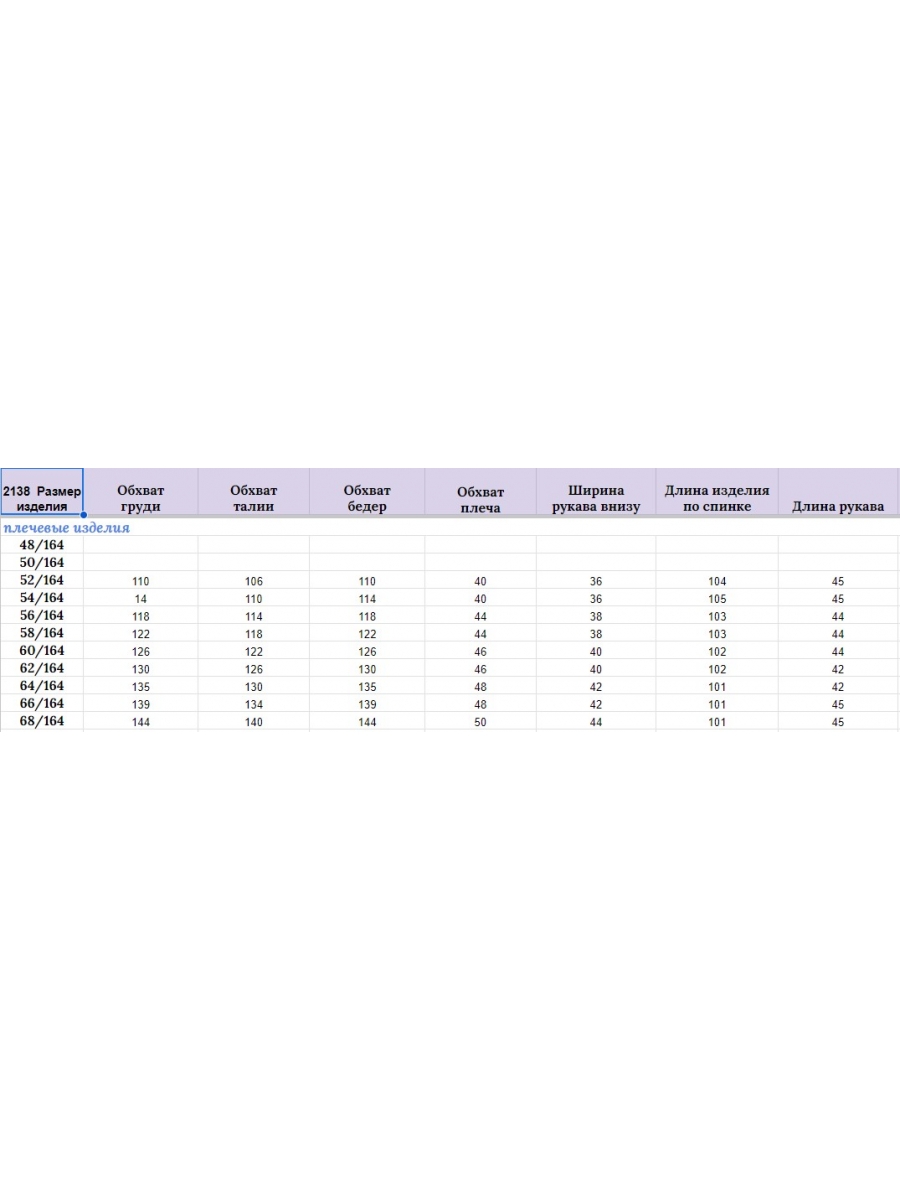This screenshot has height=1200, width=900.
Task: Select the 'Обхват бедер' header cell
Action: point(367,498)
